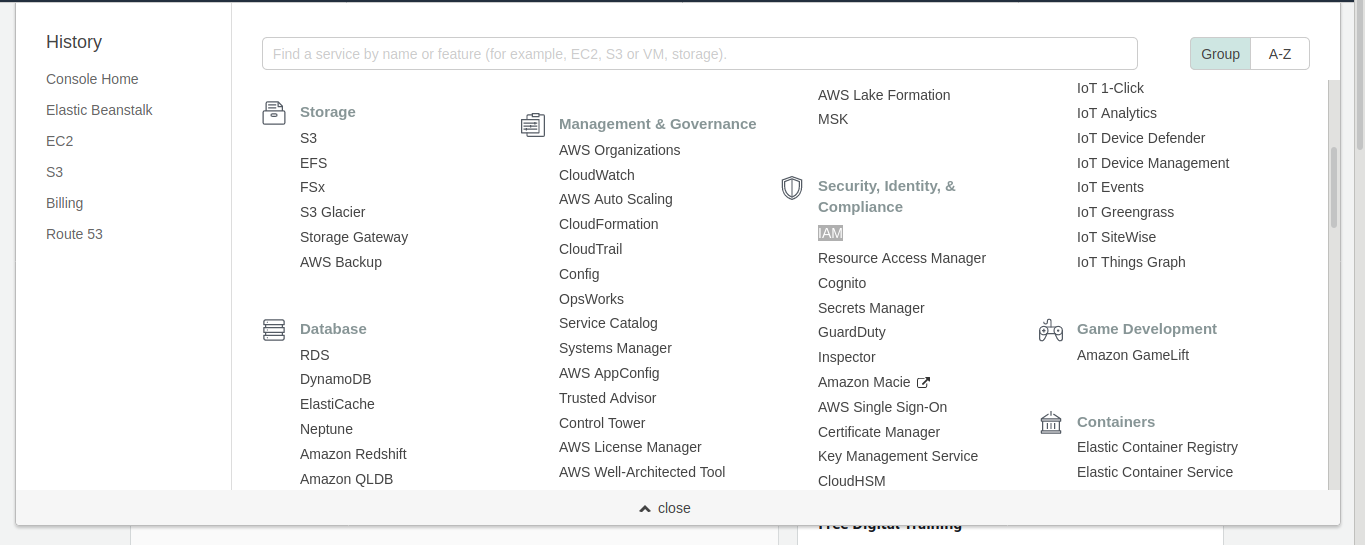Open Key Management Service
This screenshot has height=545, width=1365.
898,456
